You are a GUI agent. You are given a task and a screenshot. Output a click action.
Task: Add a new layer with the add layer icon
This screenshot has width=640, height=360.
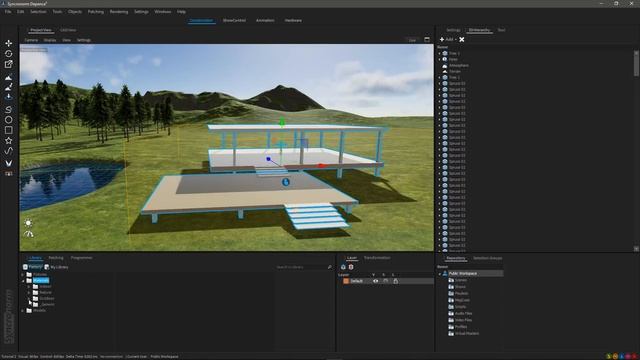(x=343, y=267)
